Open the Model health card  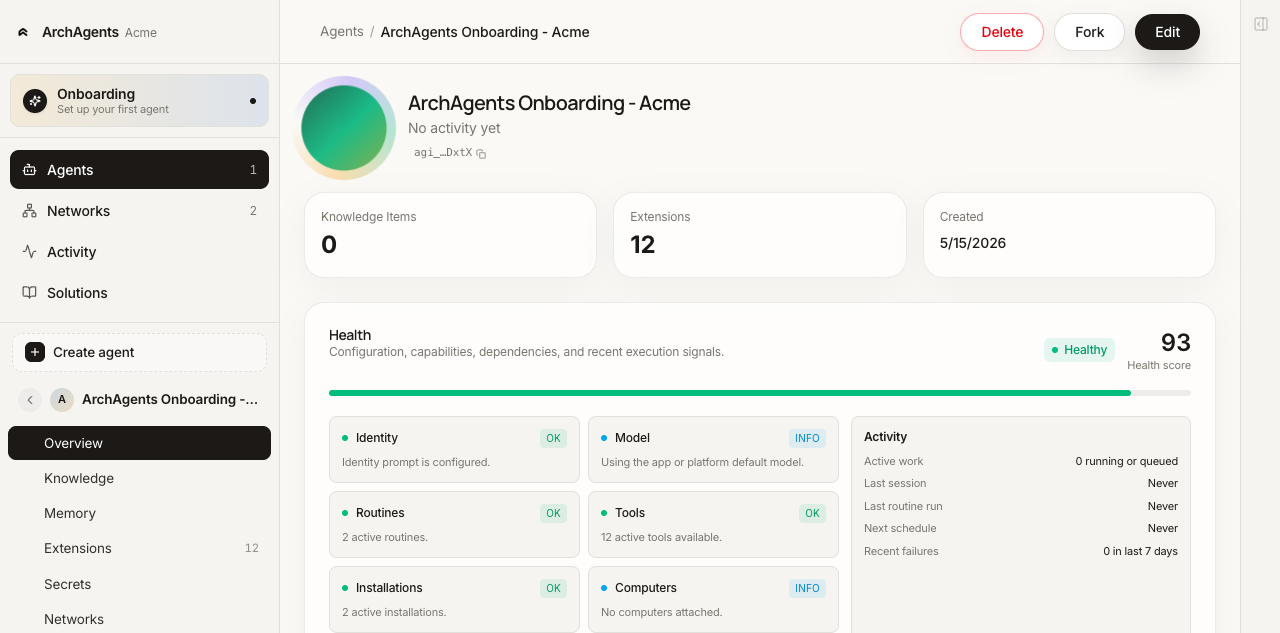[x=713, y=450]
